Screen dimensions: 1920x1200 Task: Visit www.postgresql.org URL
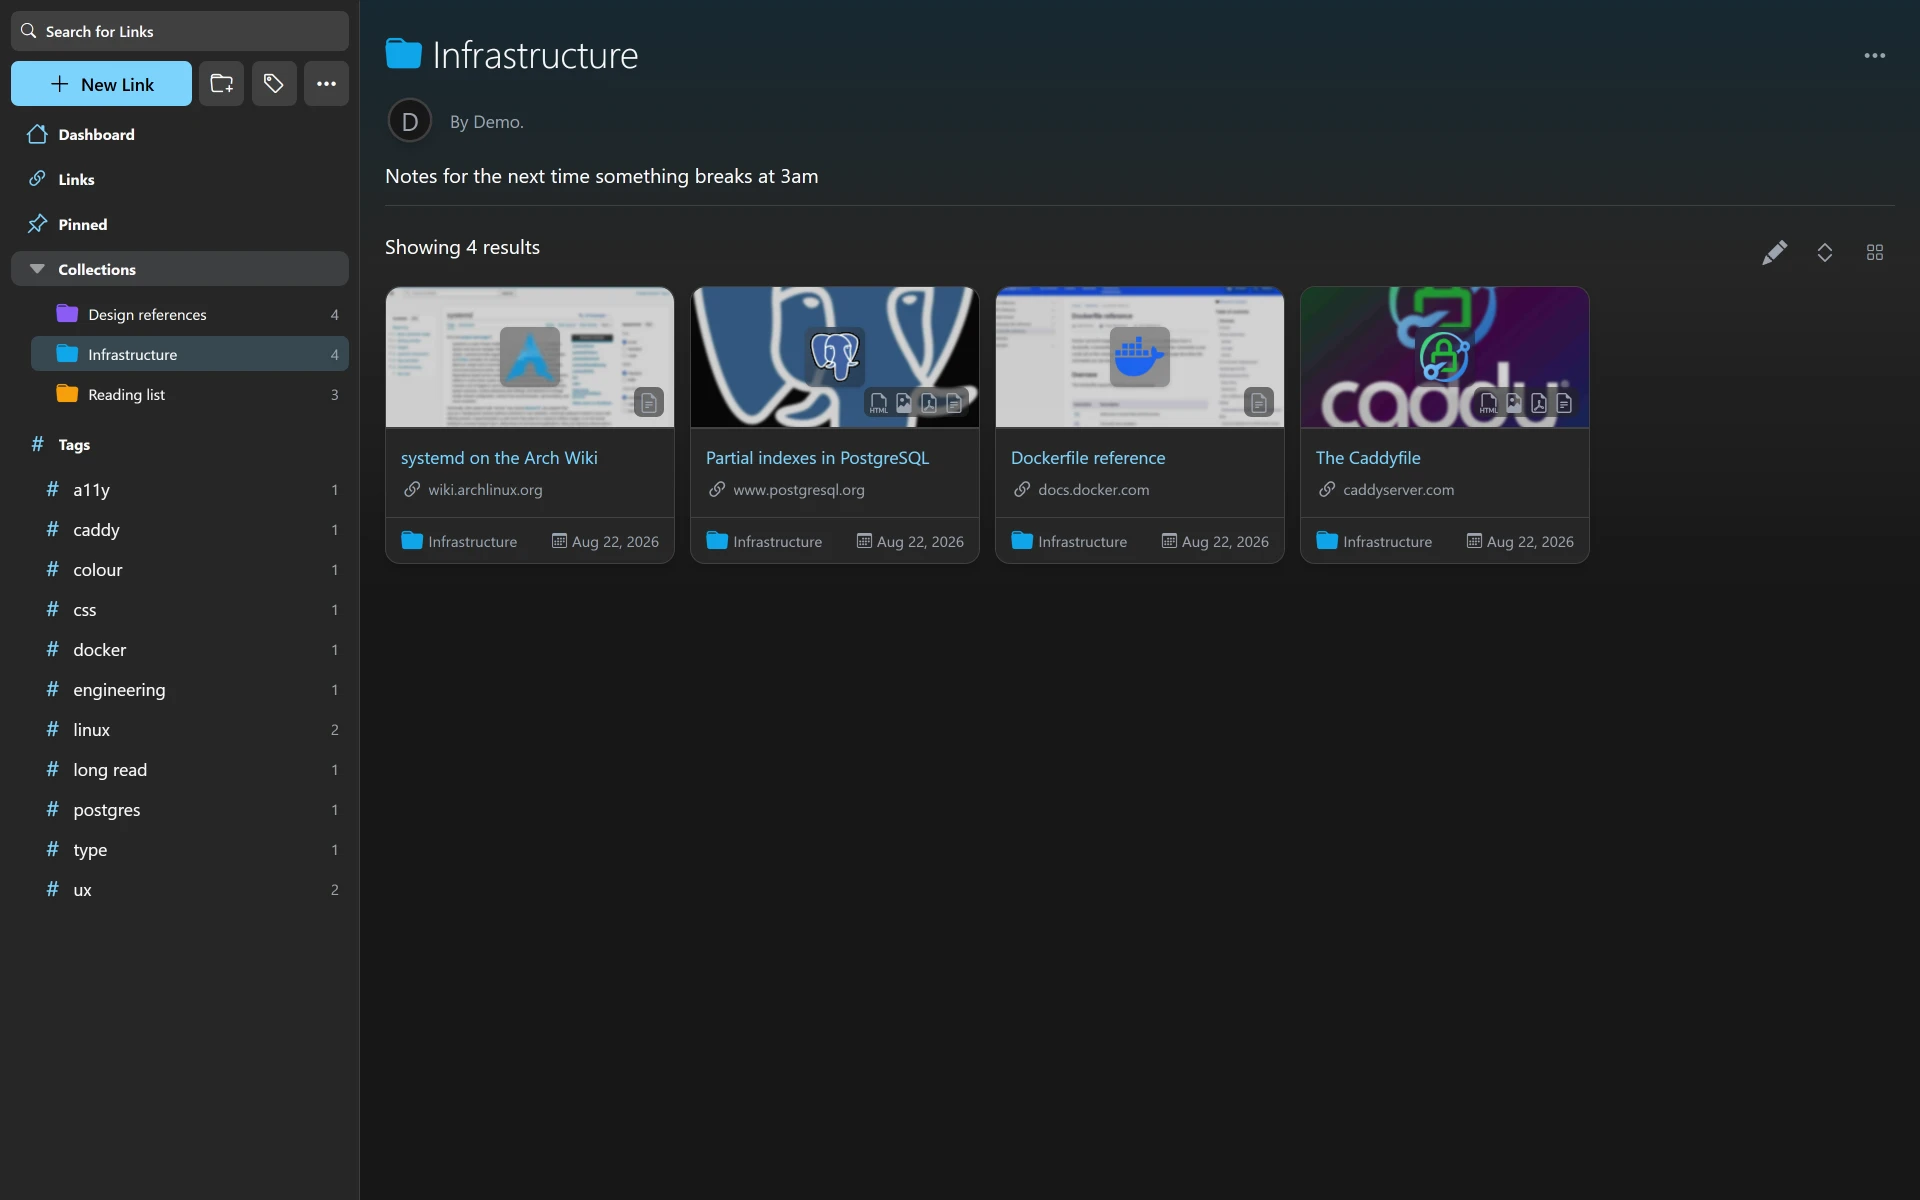tap(798, 490)
